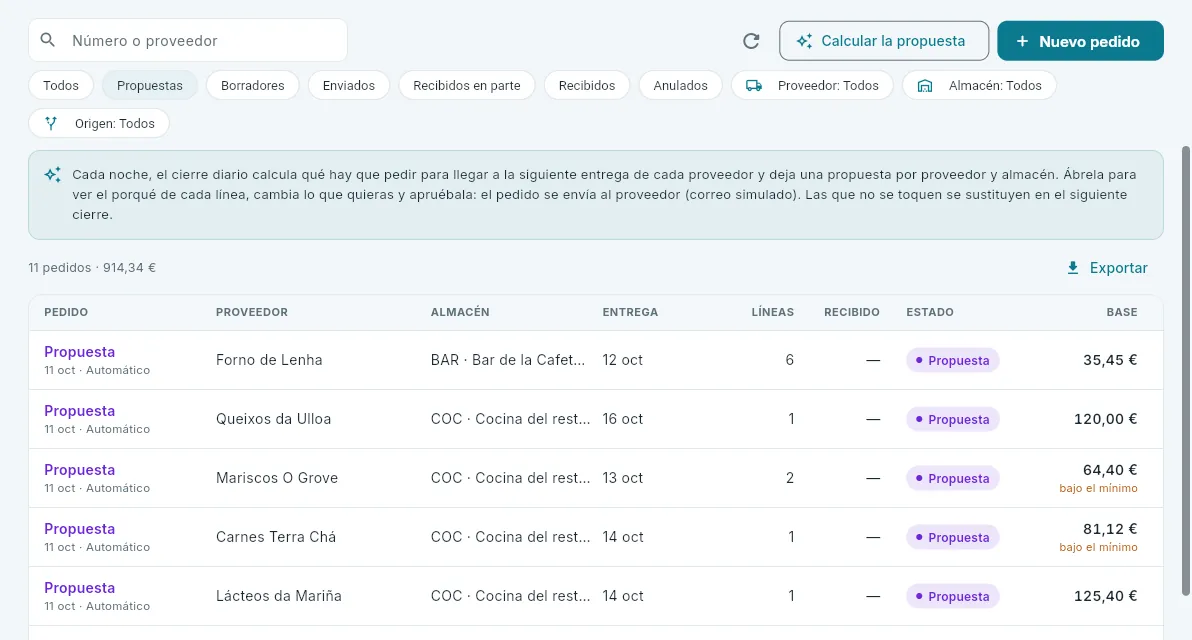Click the refresh icon beside Calcular la propuesta
Screen dimensions: 1192x640
pyautogui.click(x=751, y=41)
